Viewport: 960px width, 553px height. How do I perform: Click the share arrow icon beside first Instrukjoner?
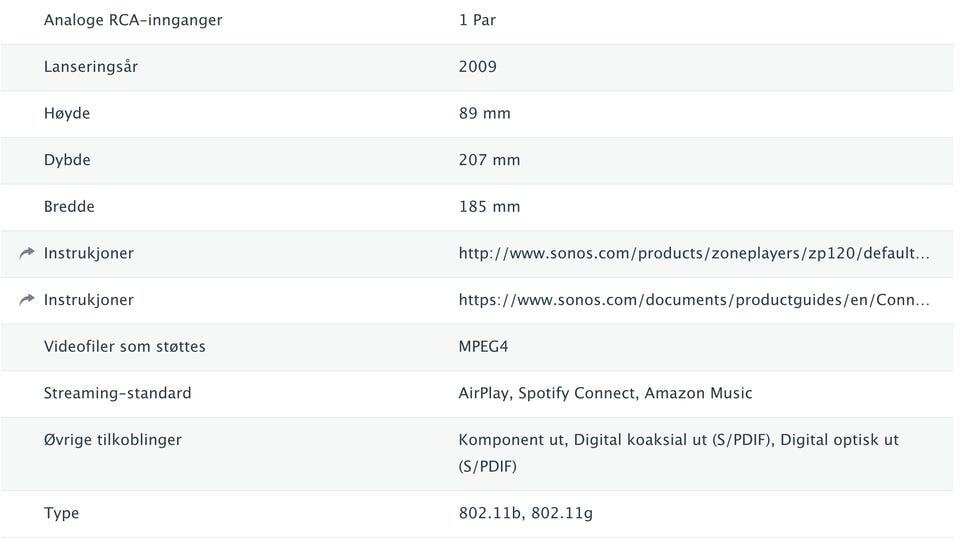pyautogui.click(x=27, y=254)
